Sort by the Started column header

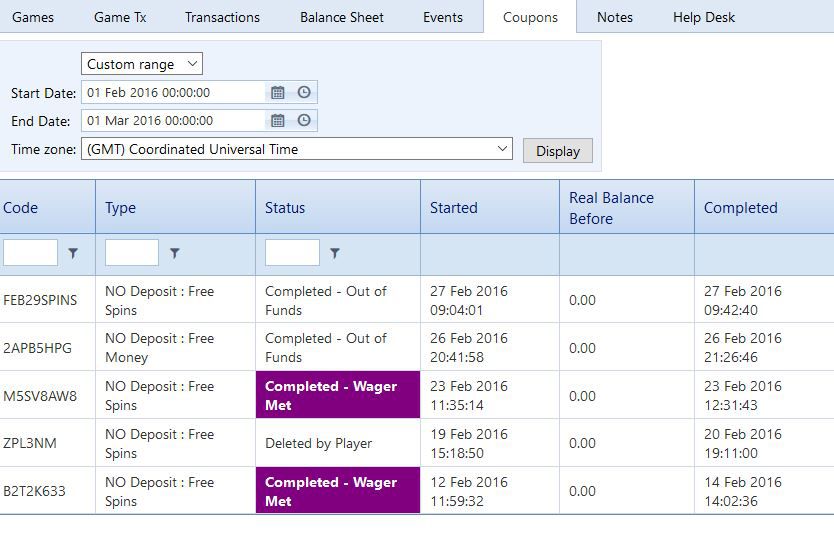[x=454, y=207]
